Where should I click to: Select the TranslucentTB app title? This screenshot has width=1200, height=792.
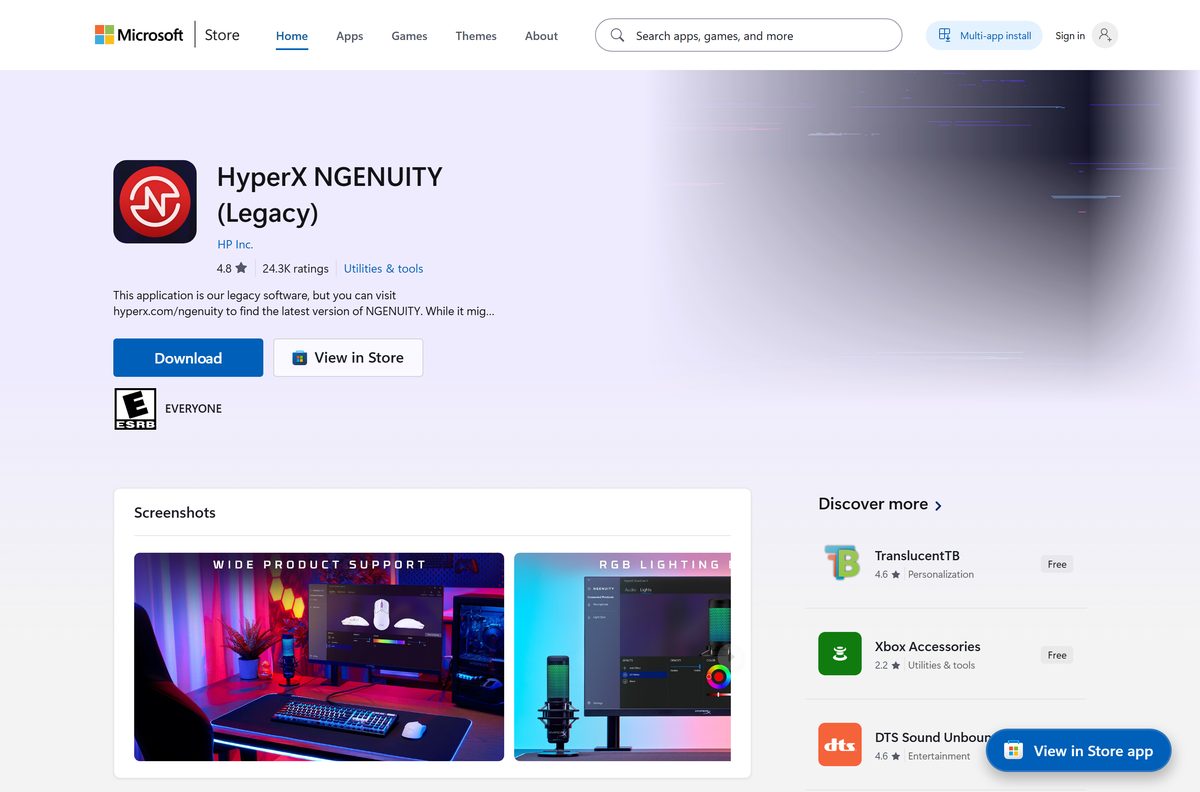tap(917, 555)
